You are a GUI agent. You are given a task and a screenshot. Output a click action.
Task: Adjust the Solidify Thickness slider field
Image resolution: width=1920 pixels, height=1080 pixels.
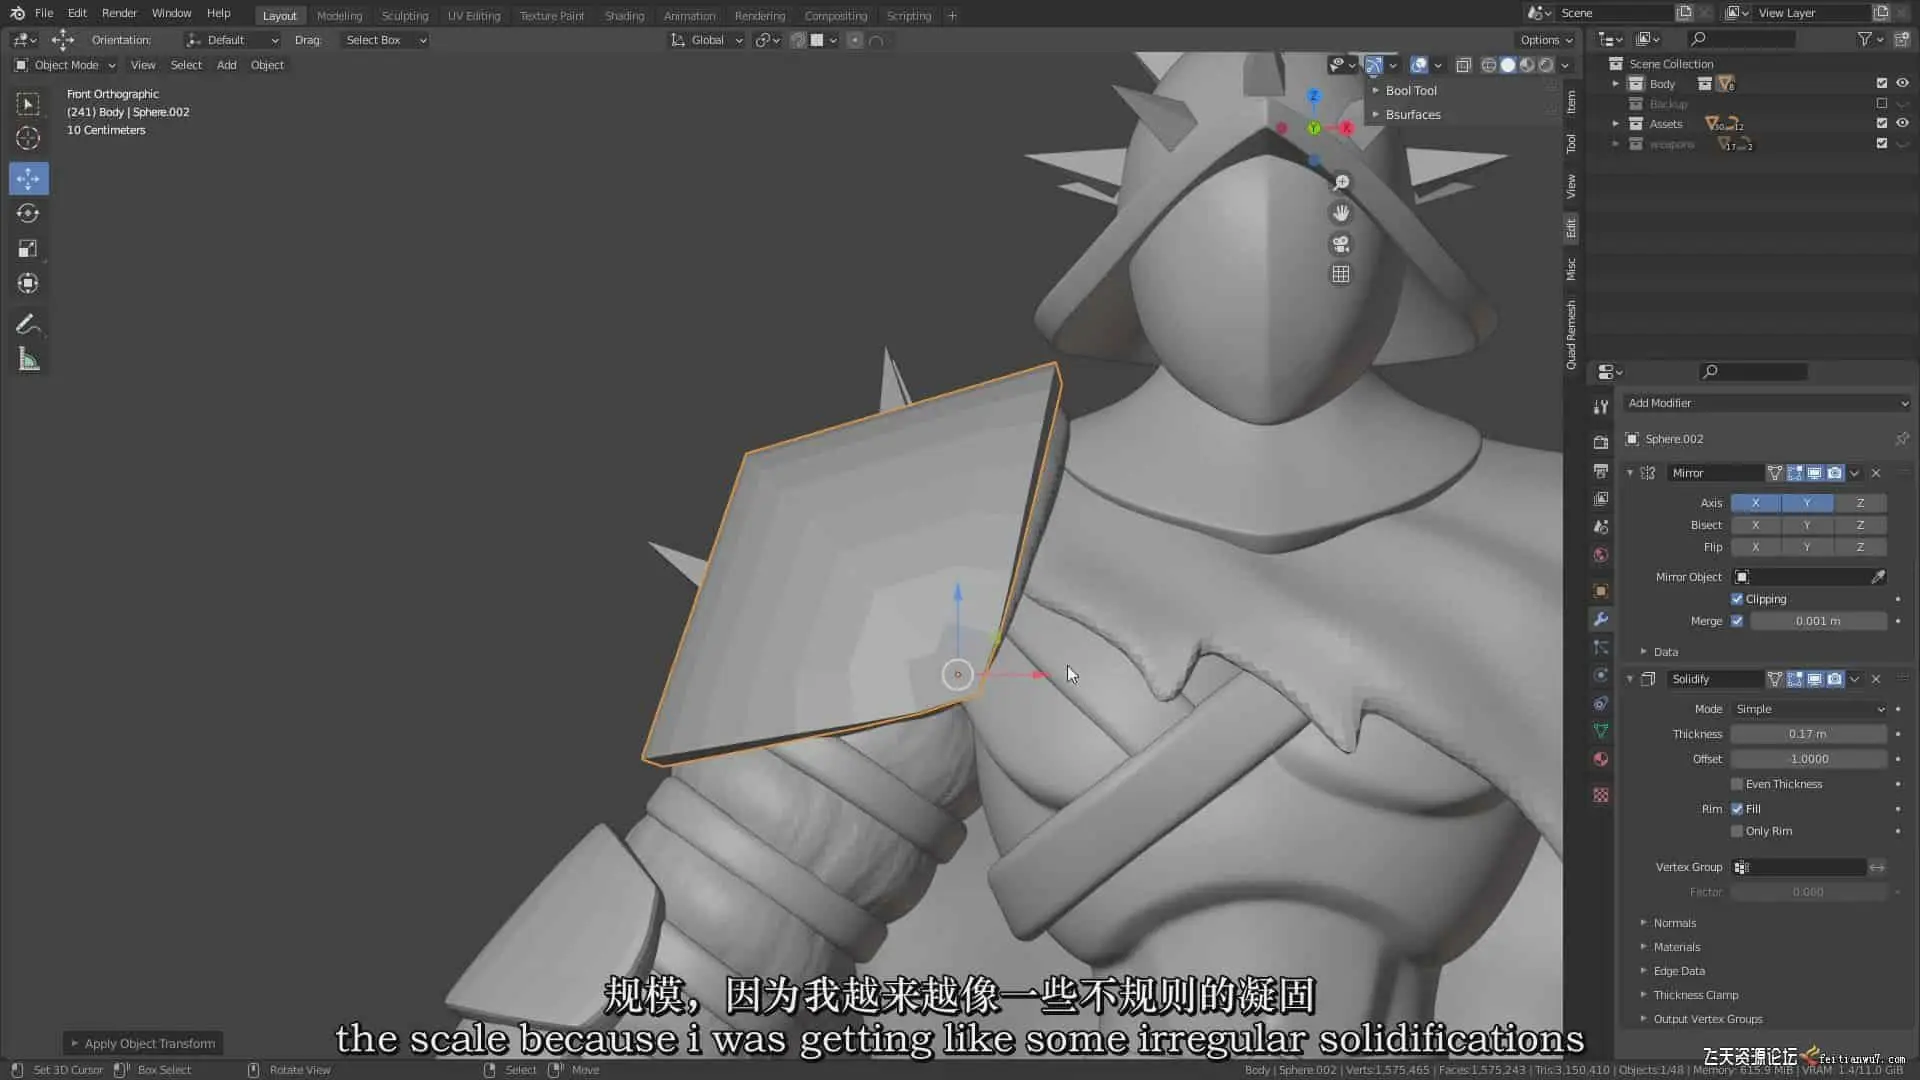click(1807, 734)
